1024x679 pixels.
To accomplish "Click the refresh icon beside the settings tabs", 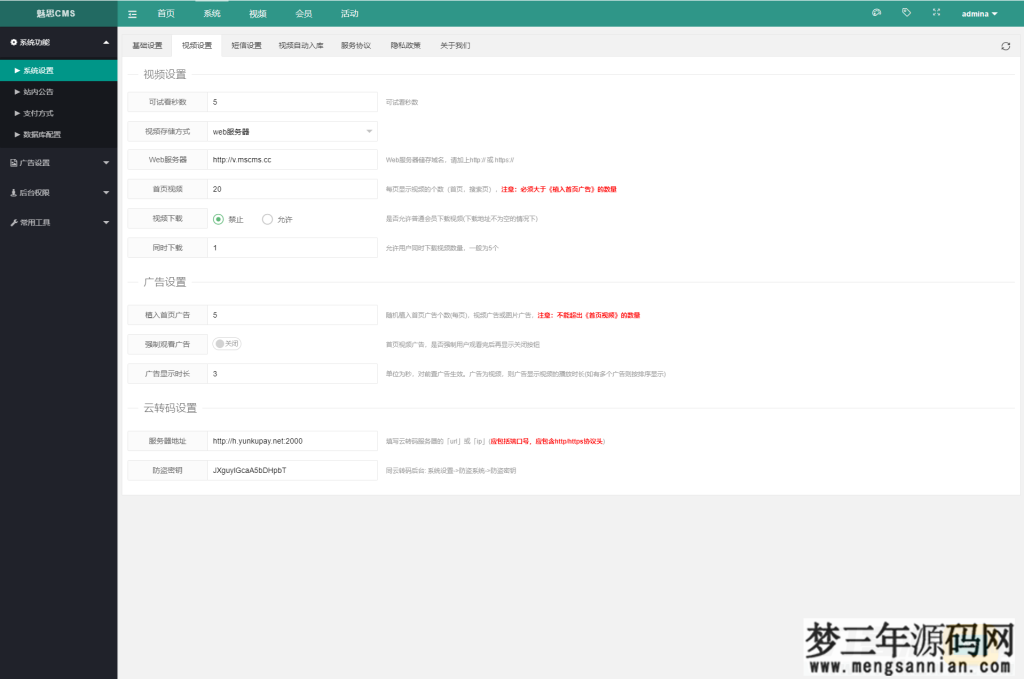I will point(1004,45).
